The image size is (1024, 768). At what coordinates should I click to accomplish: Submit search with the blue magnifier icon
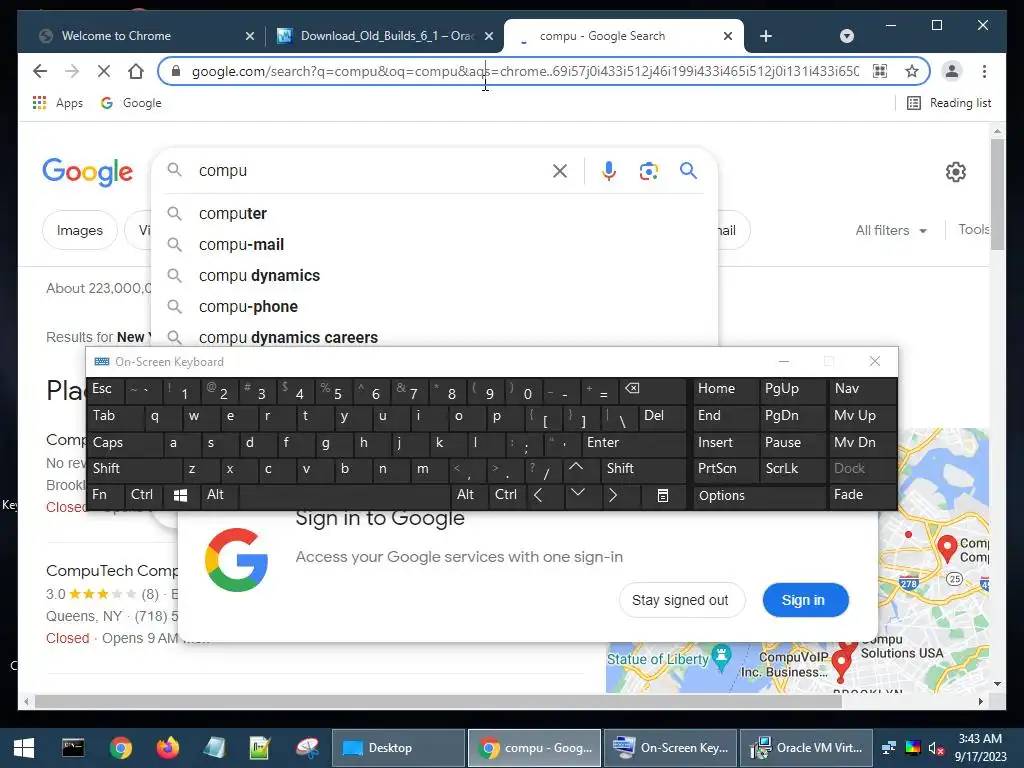688,171
